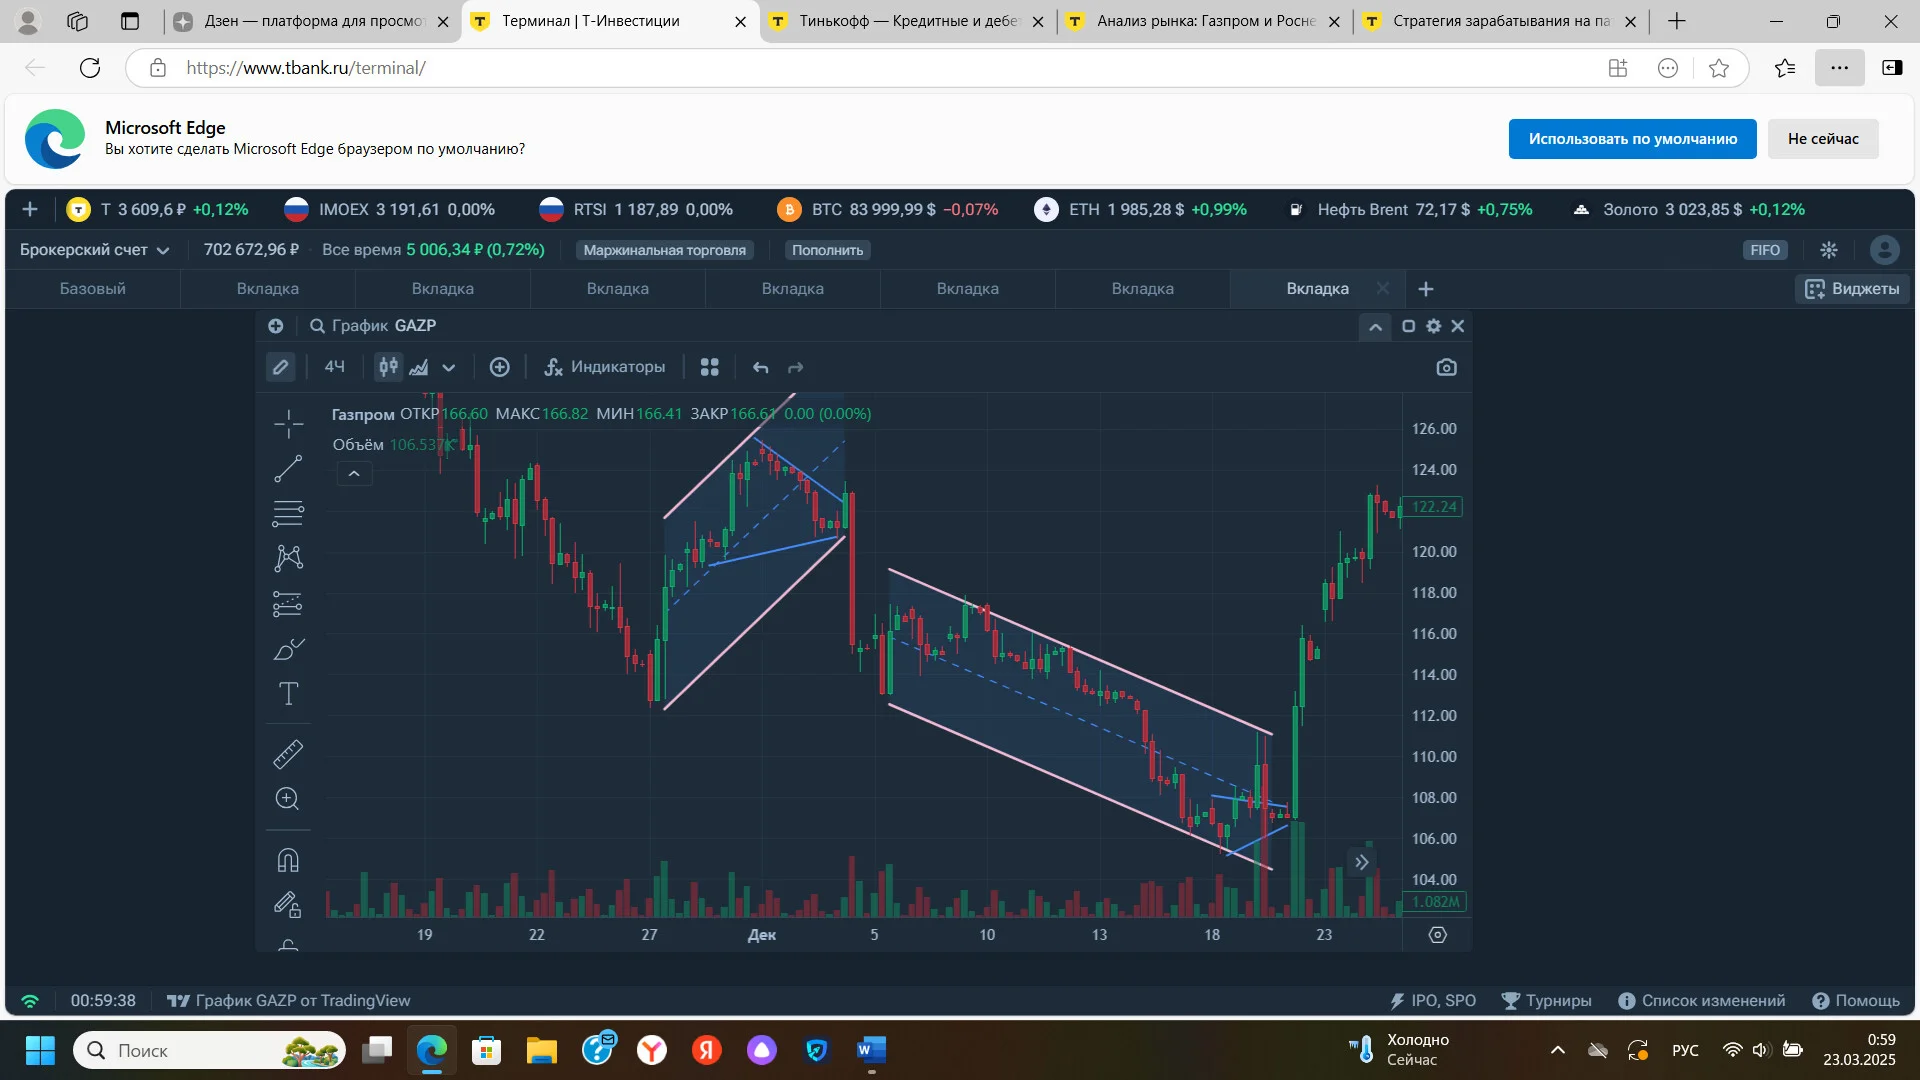
Task: Activate the zoom in tool
Action: [288, 799]
